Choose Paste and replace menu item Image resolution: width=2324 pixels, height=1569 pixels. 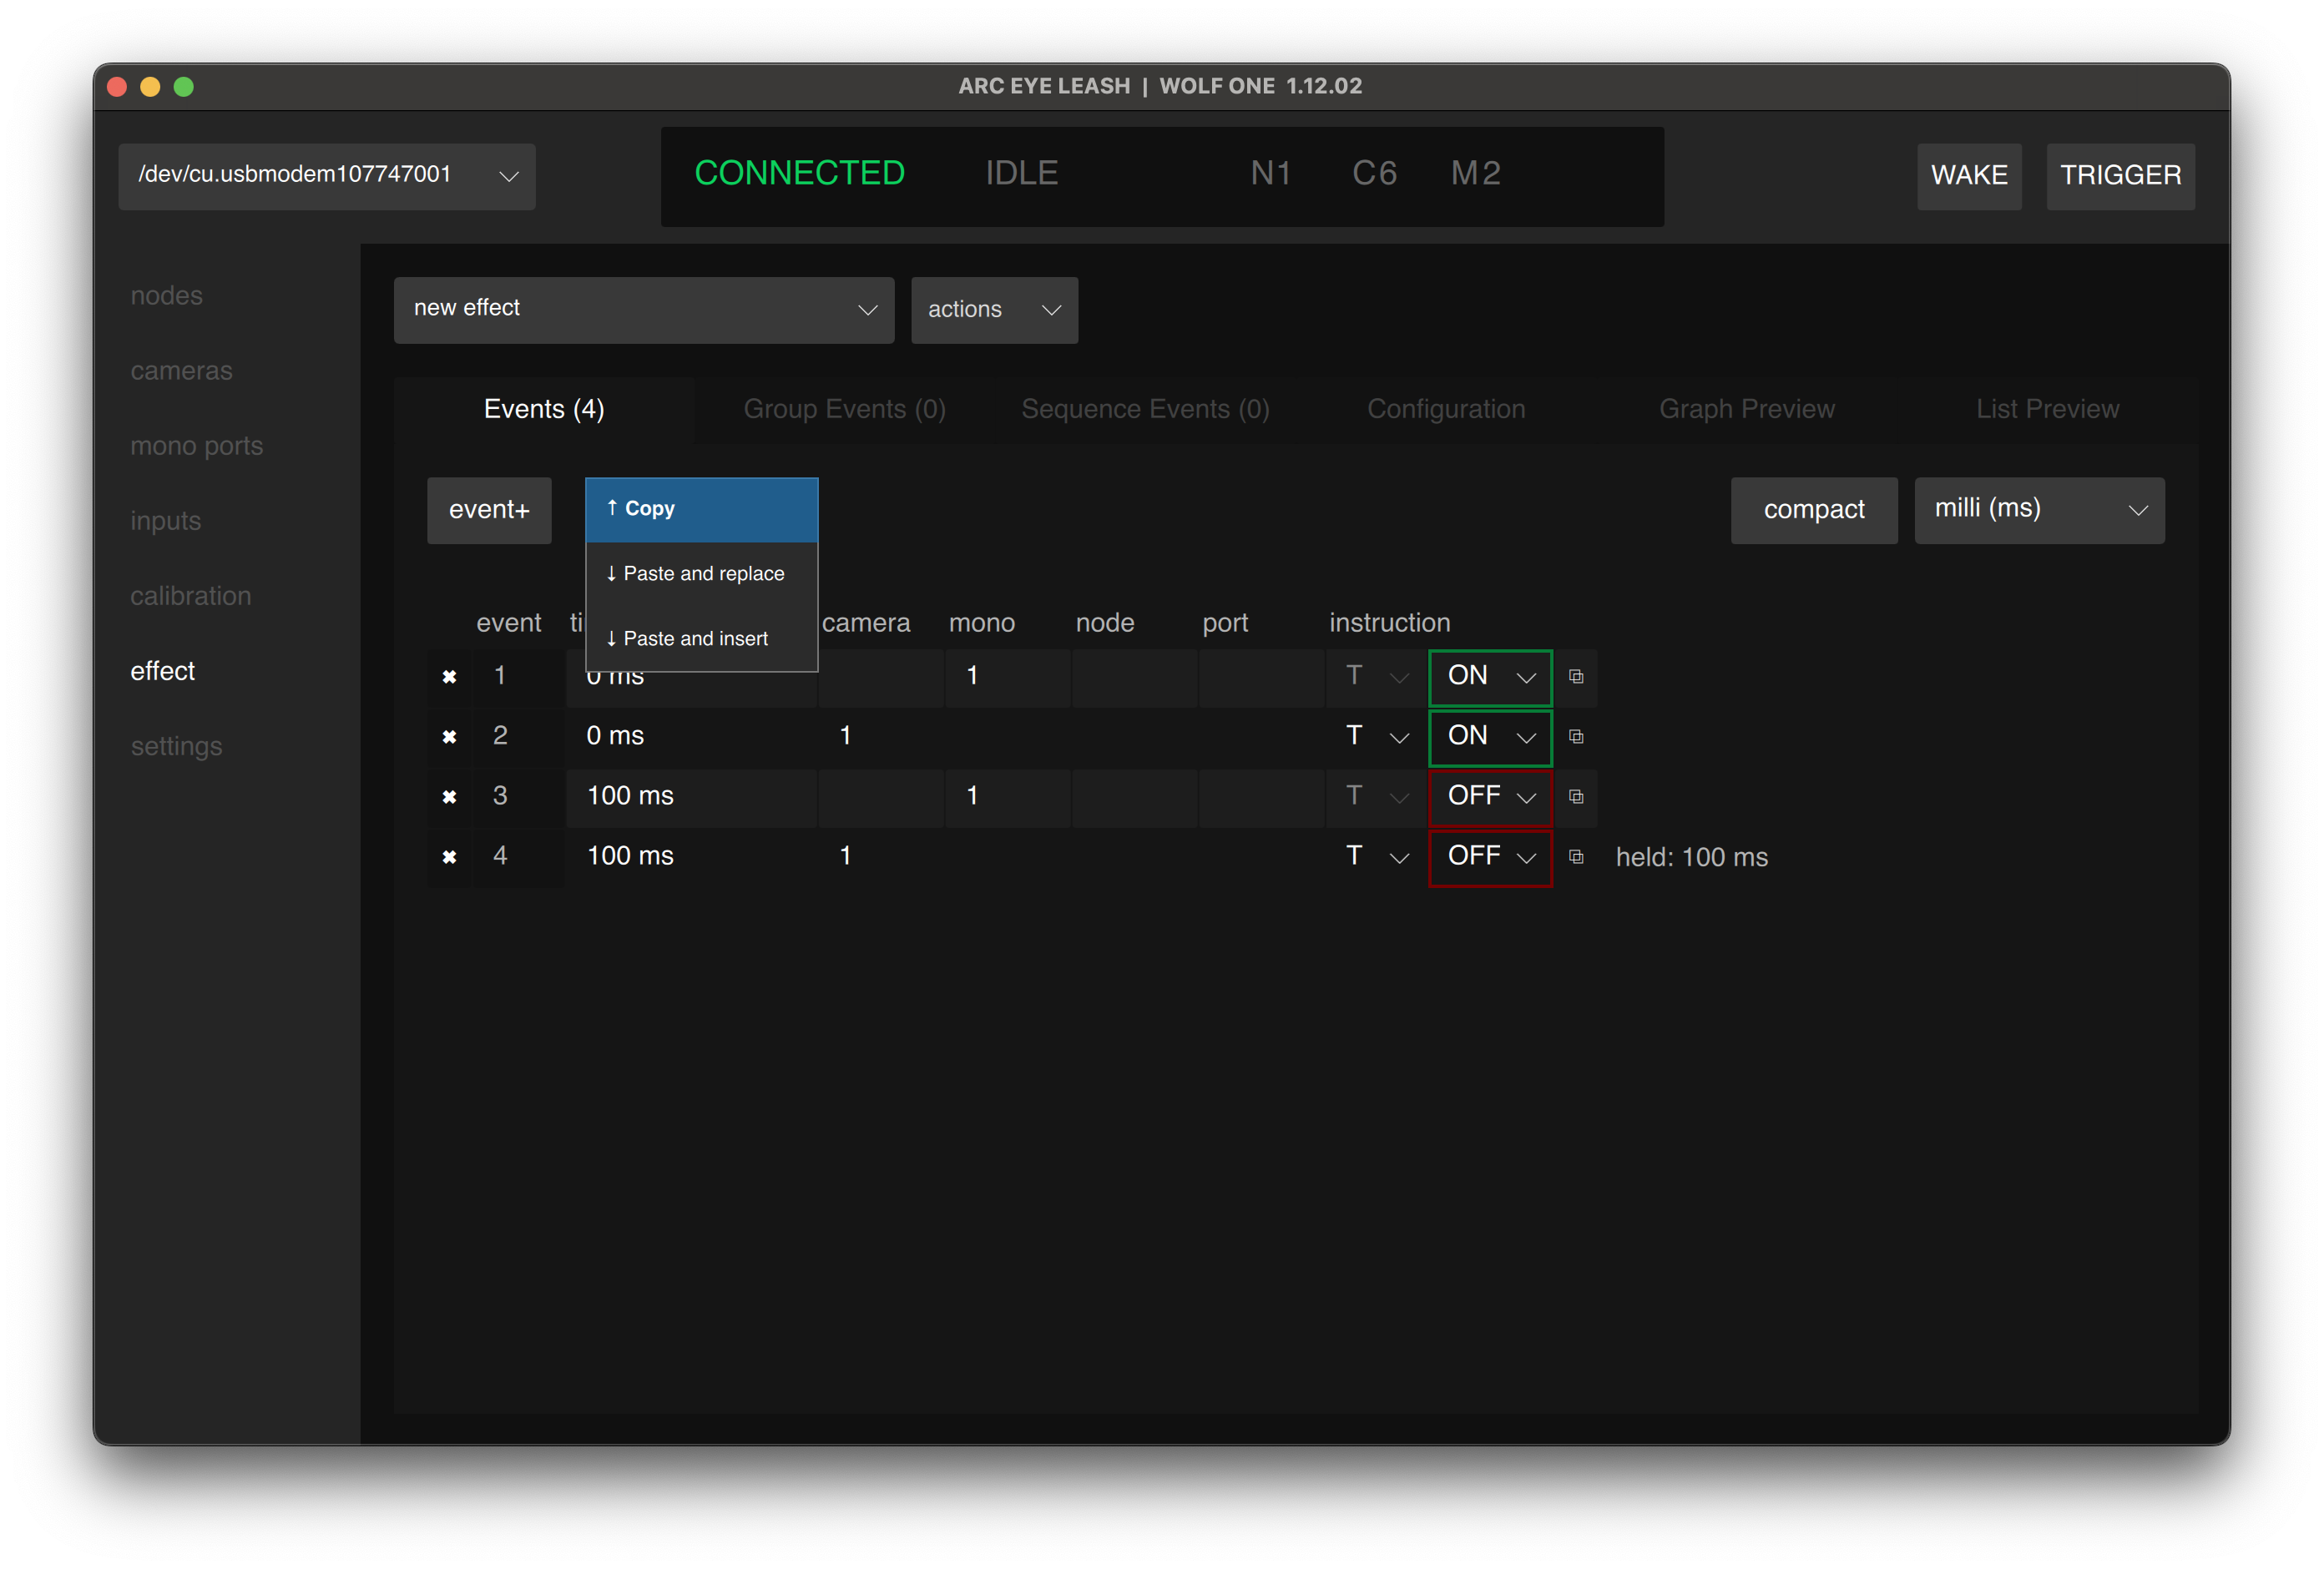click(701, 574)
